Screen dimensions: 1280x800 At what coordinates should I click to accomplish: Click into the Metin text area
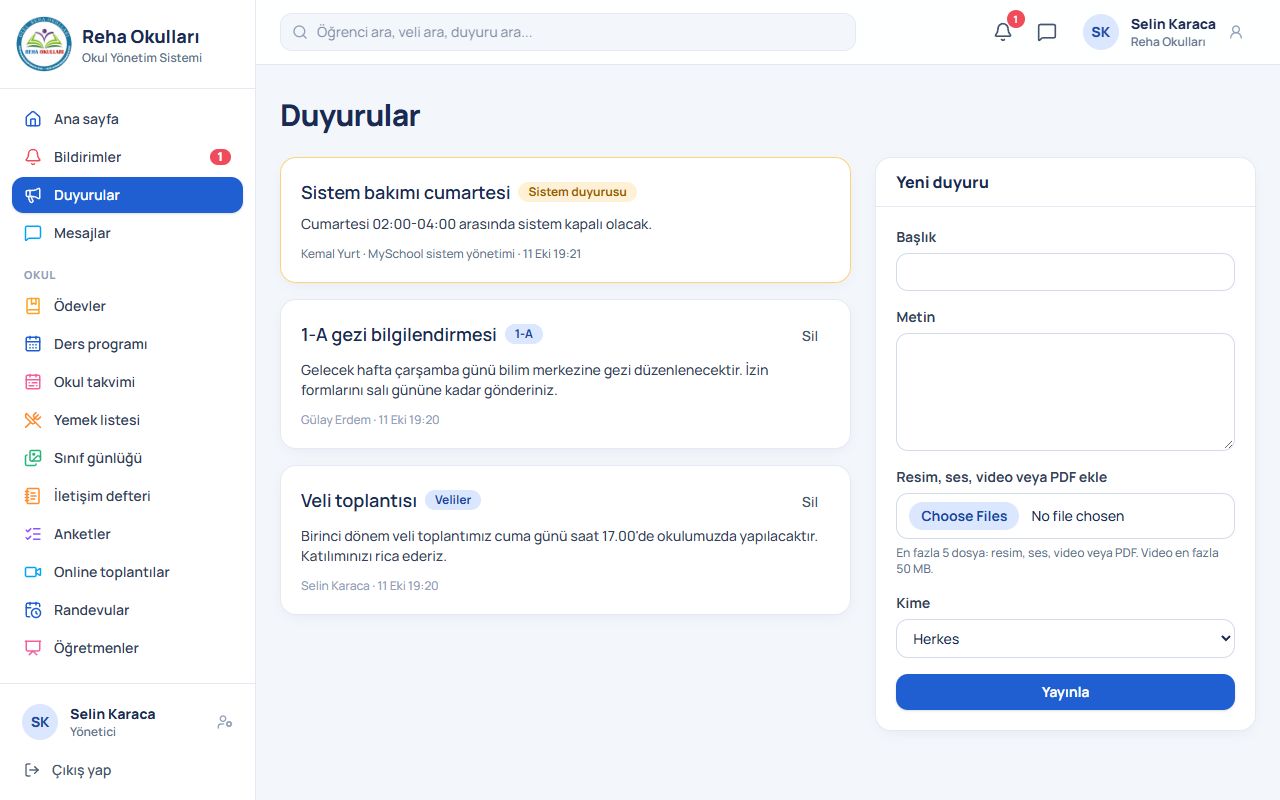click(x=1065, y=392)
